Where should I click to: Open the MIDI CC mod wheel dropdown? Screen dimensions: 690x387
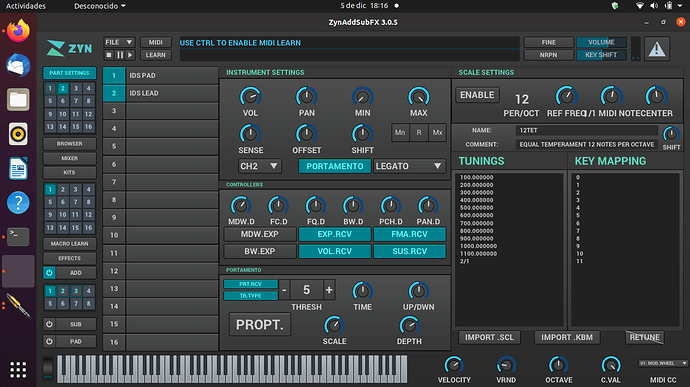663,363
